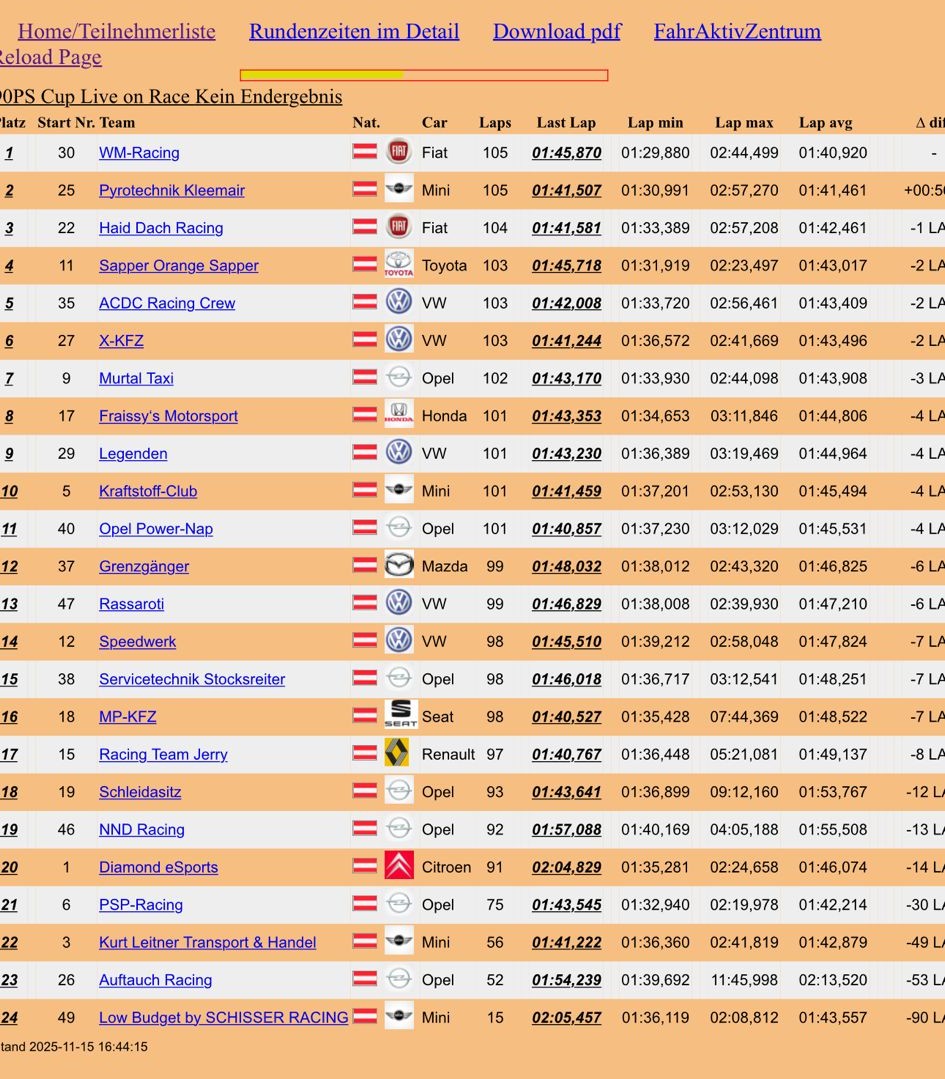Click last lap time 02:05,457
The height and width of the screenshot is (1079, 945).
[566, 1018]
